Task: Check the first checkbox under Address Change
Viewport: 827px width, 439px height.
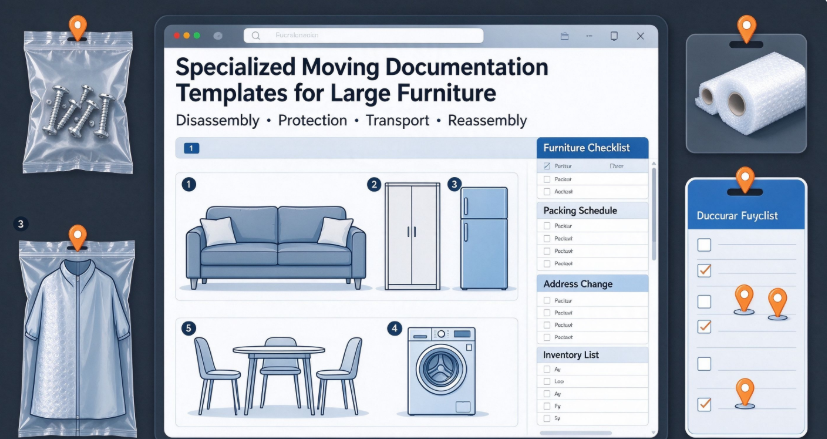Action: (547, 300)
